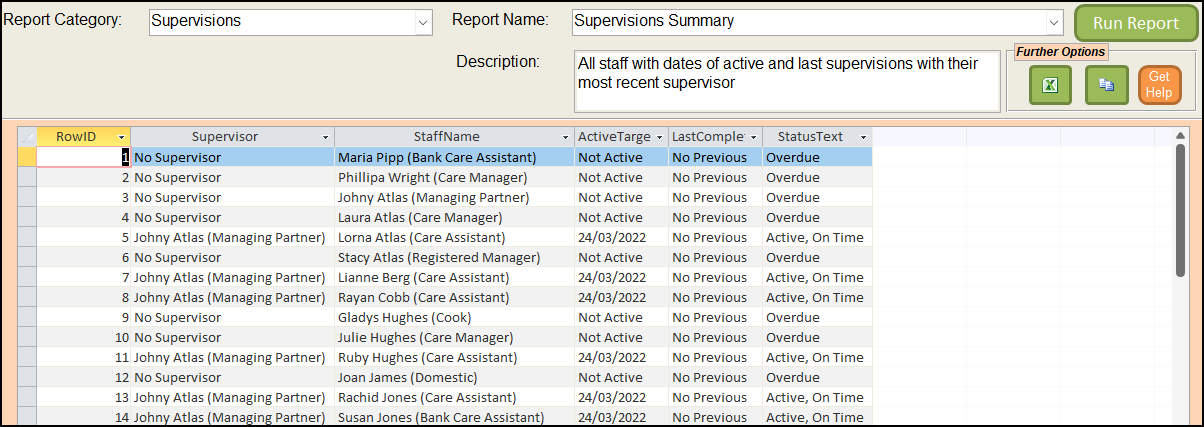
Task: Click the select-all corner of datasheet
Action: [27, 137]
